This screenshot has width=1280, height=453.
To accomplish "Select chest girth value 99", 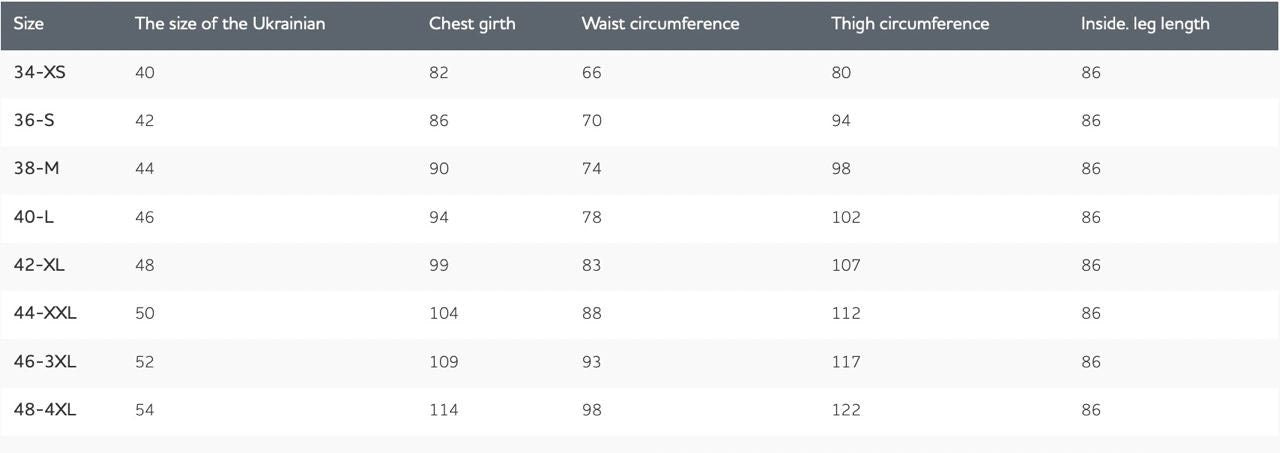I will (x=439, y=265).
